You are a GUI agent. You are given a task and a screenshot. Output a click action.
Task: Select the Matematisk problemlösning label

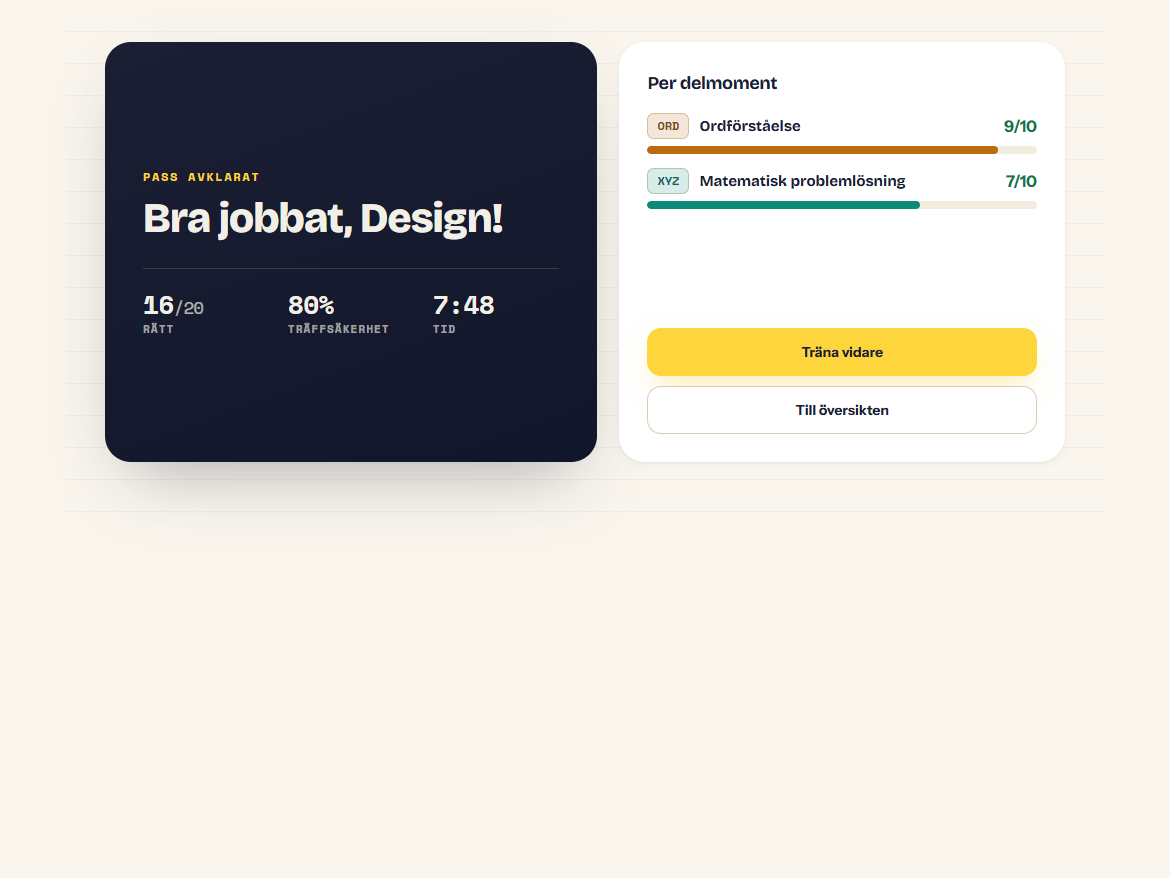(802, 181)
